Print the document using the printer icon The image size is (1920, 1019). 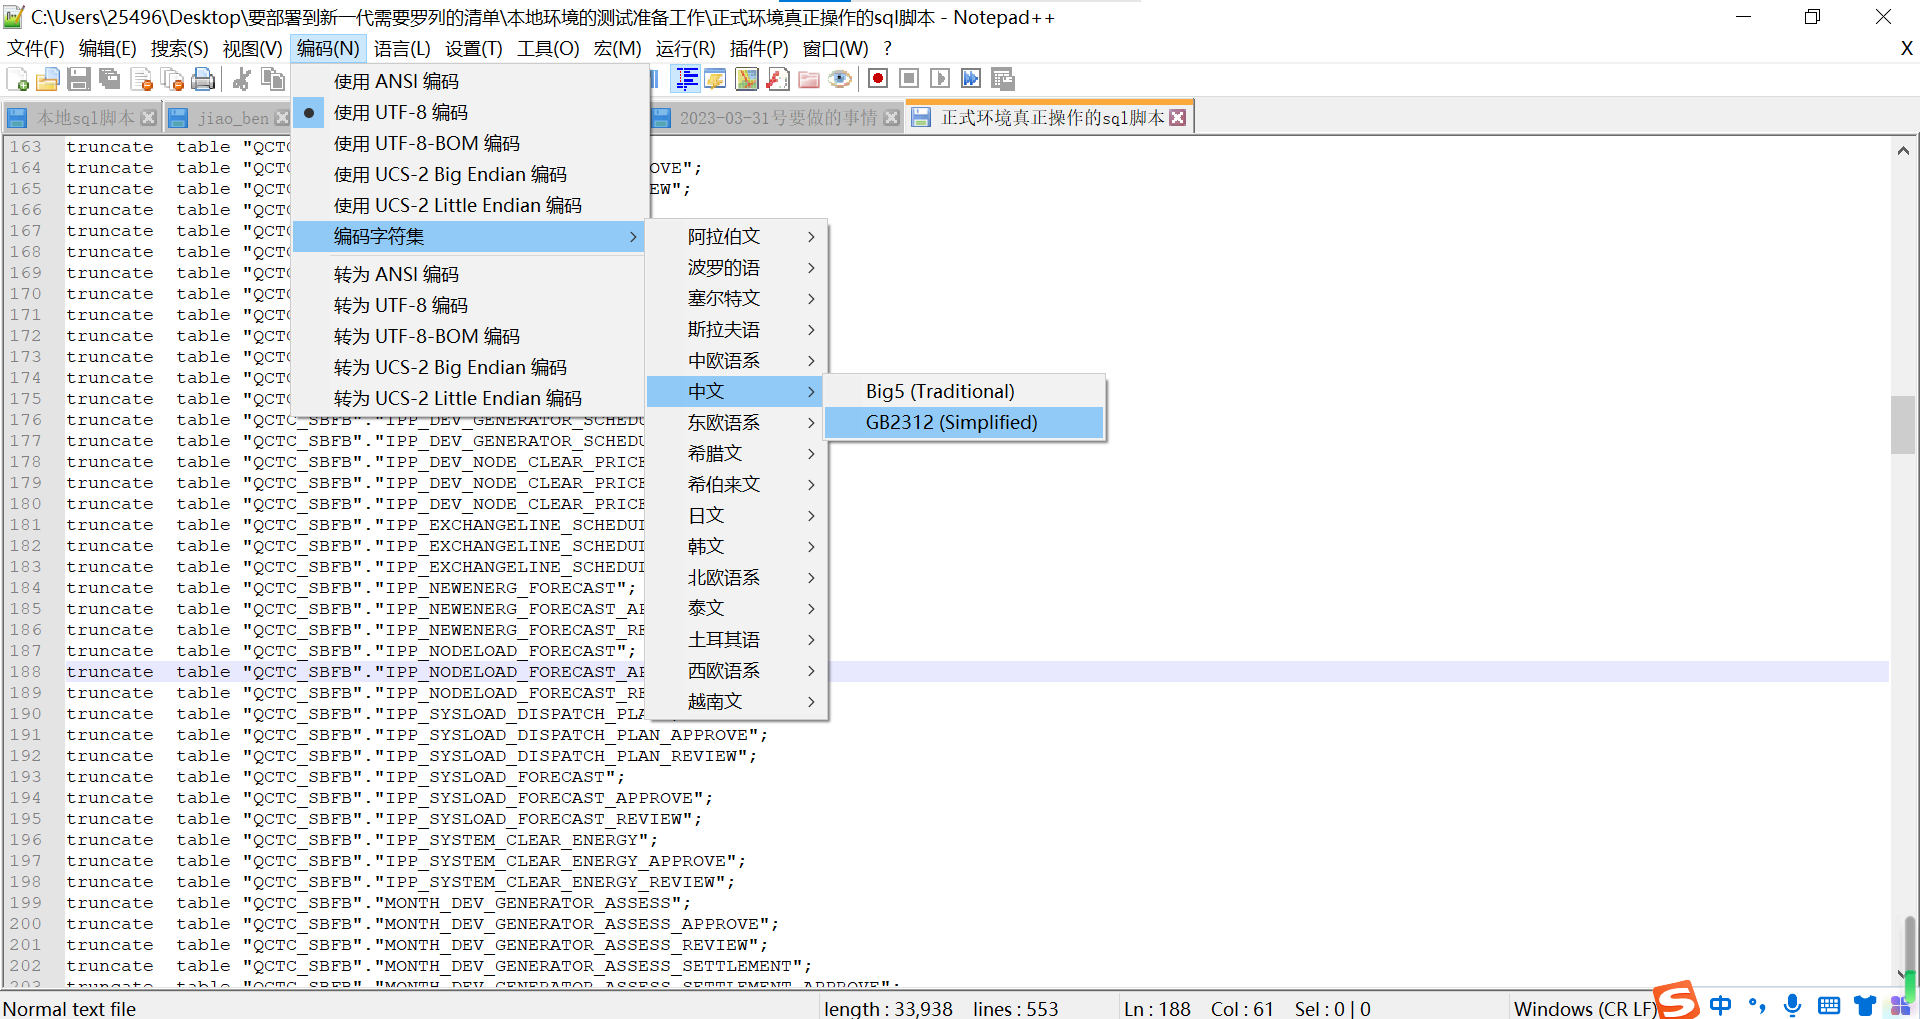point(203,80)
